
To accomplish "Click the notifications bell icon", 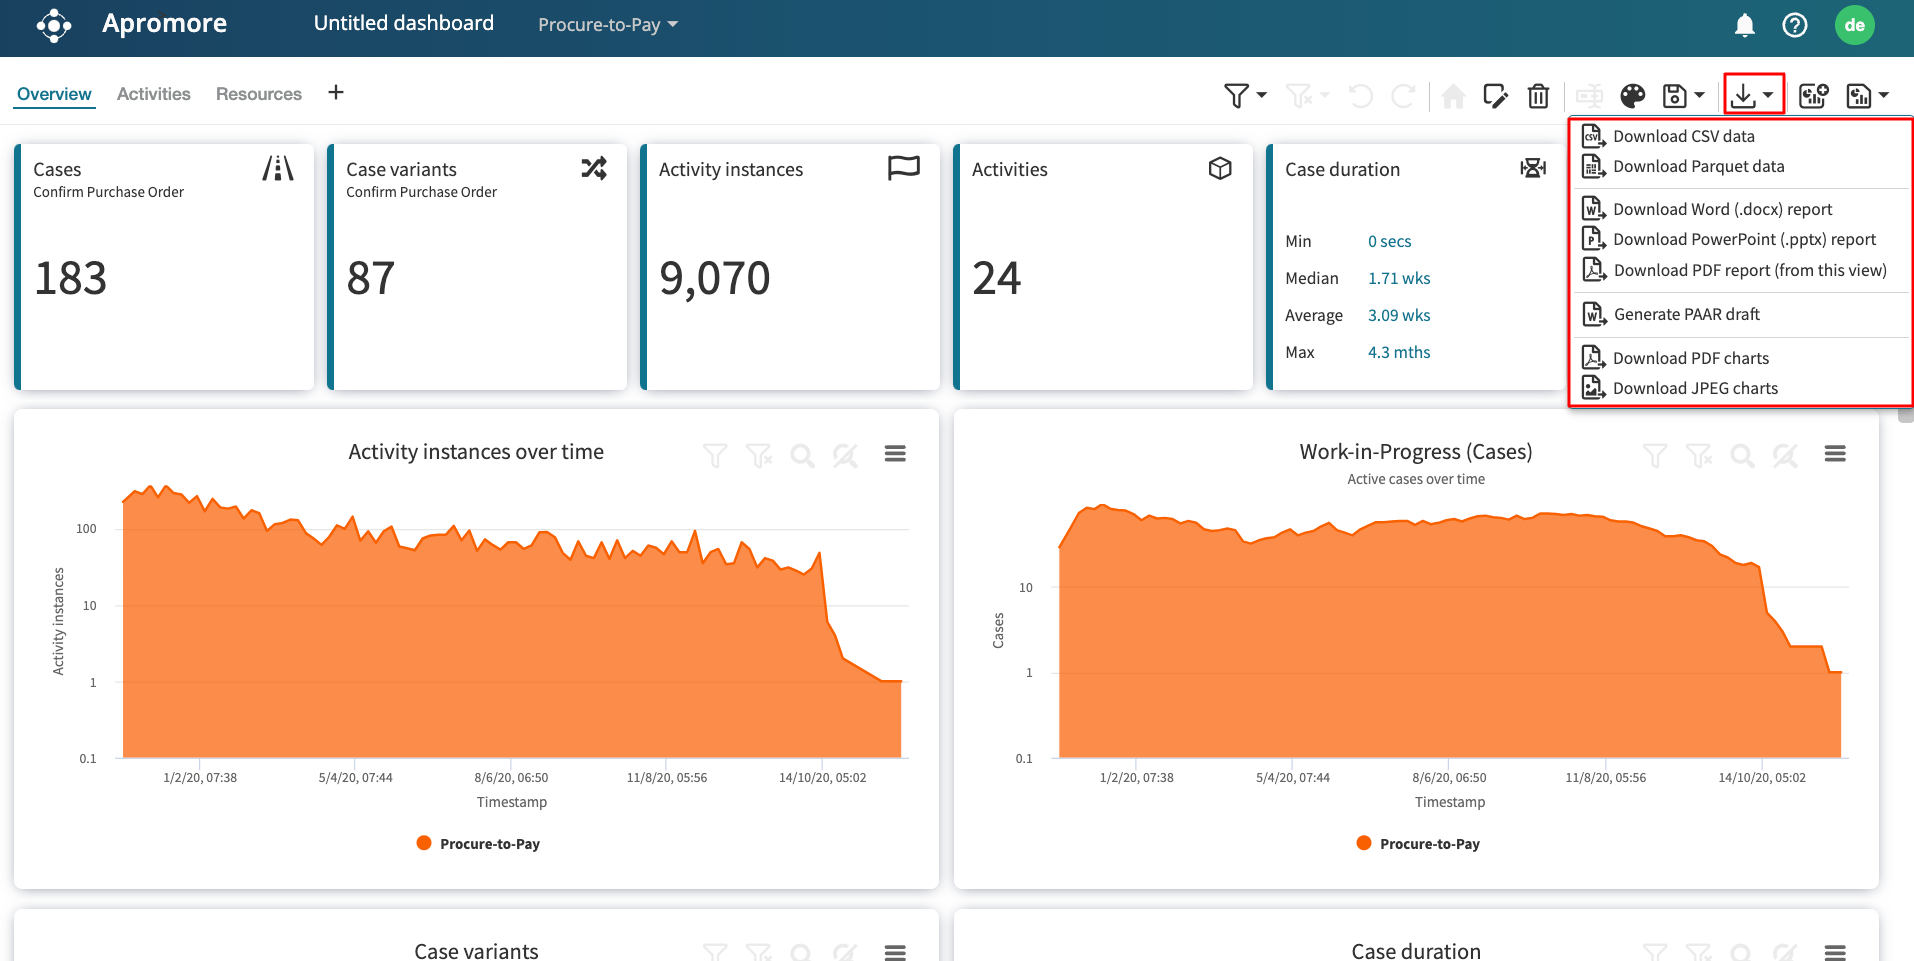I will pos(1744,25).
